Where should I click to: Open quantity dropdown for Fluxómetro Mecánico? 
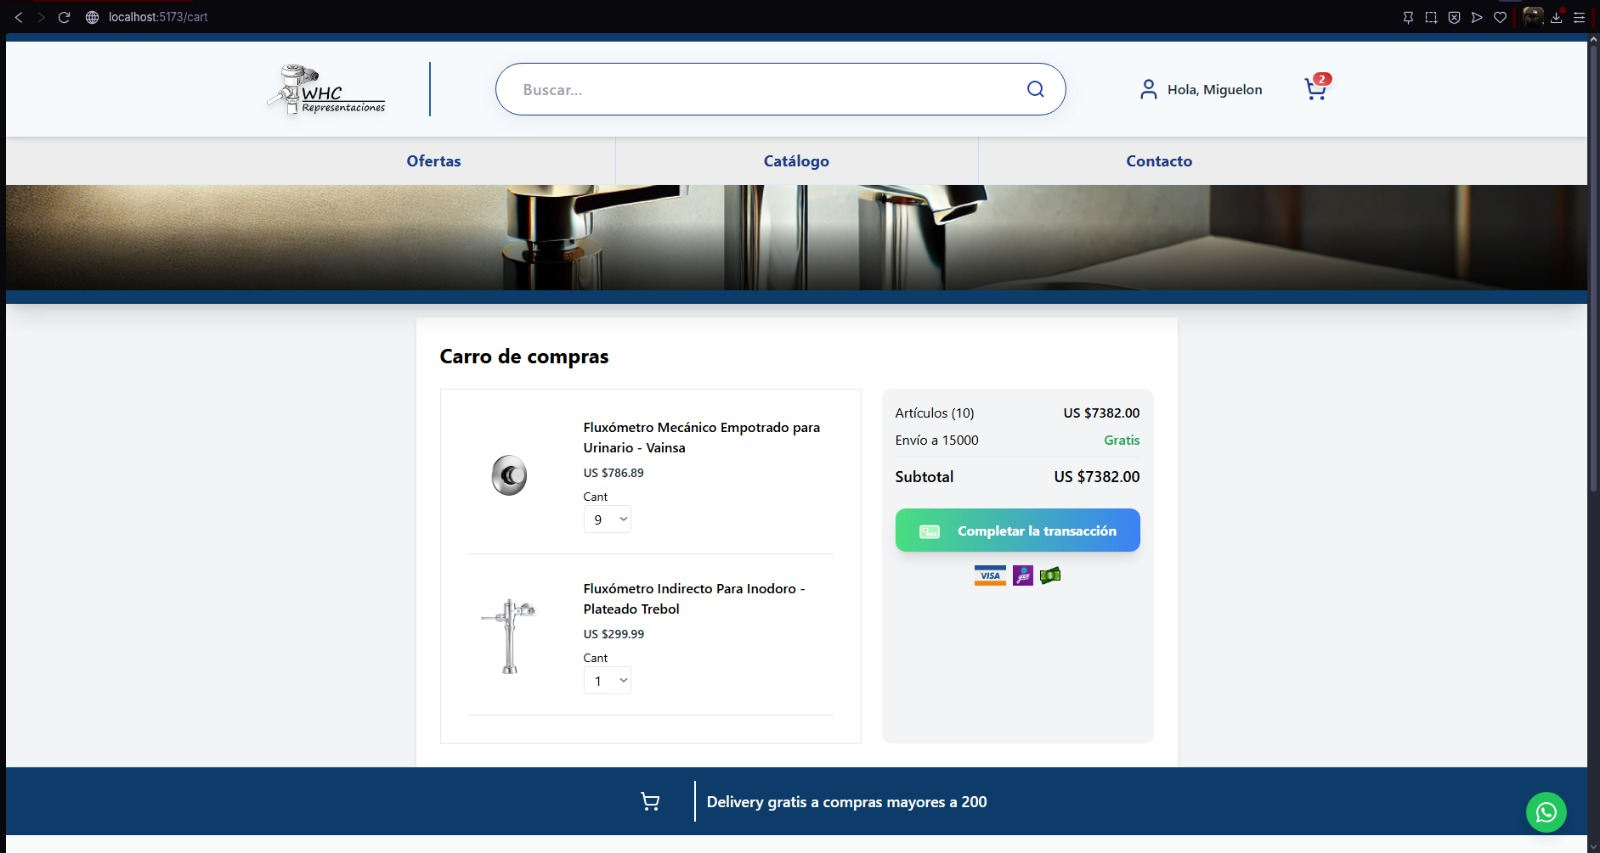pos(607,519)
